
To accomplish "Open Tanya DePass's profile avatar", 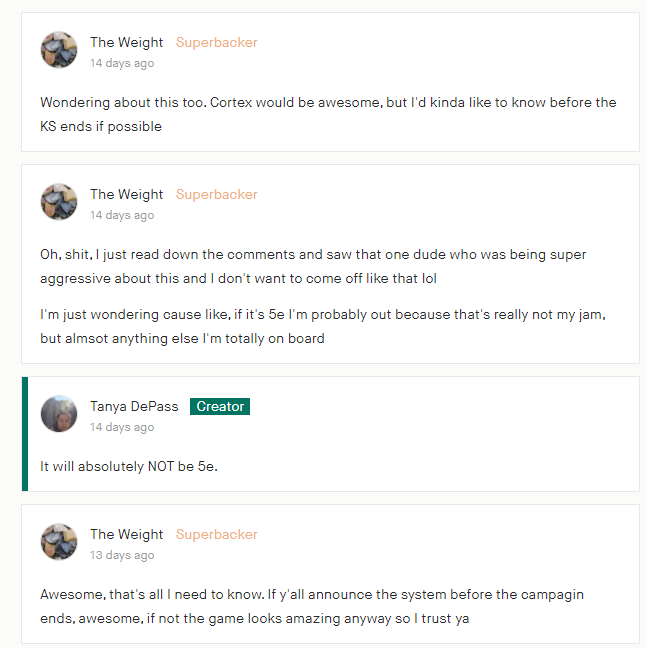I will pyautogui.click(x=59, y=414).
